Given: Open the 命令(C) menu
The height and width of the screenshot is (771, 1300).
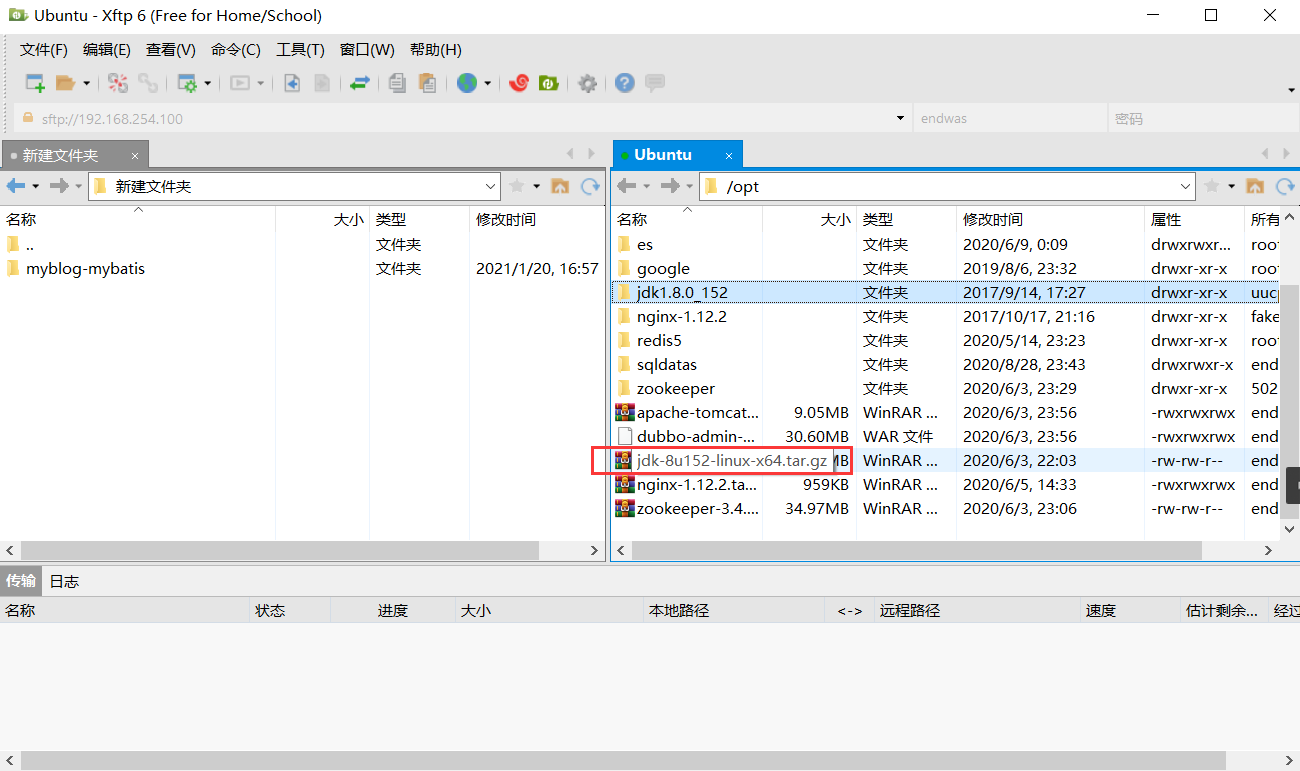Looking at the screenshot, I should [x=236, y=49].
